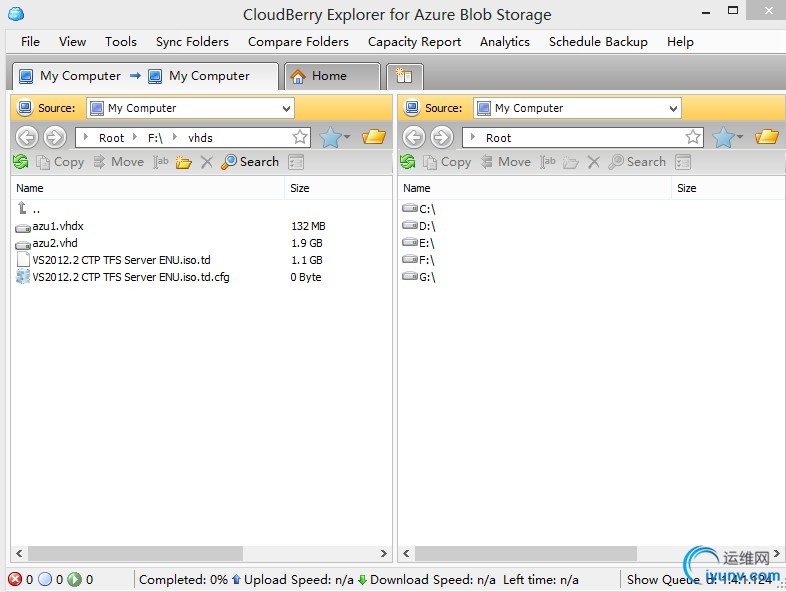The height and width of the screenshot is (592, 786).
Task: Click the delete X icon in right pane
Action: coord(594,162)
